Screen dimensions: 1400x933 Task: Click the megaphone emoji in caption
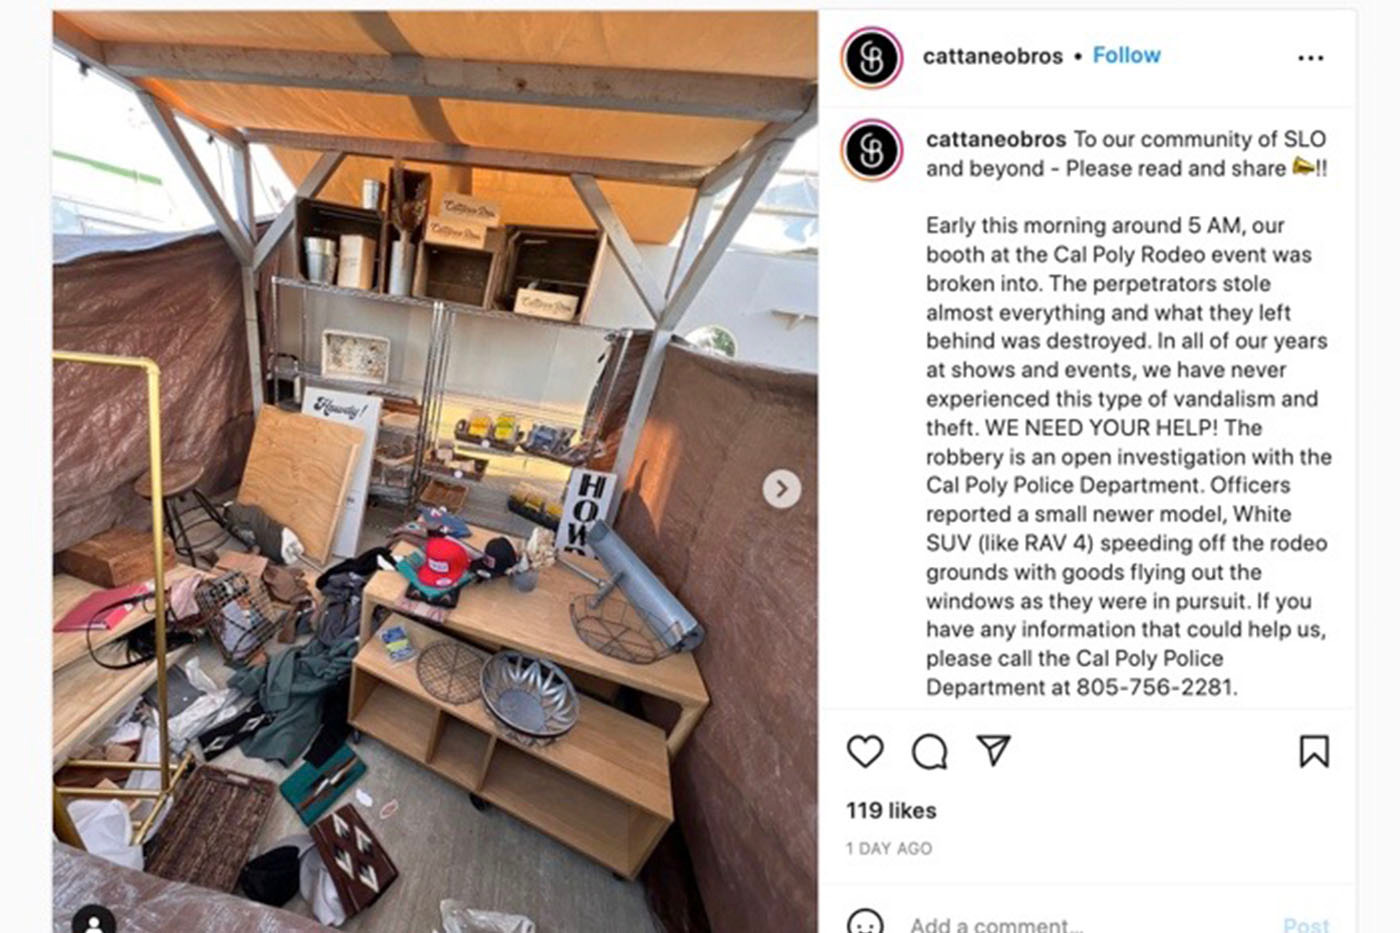click(1303, 167)
